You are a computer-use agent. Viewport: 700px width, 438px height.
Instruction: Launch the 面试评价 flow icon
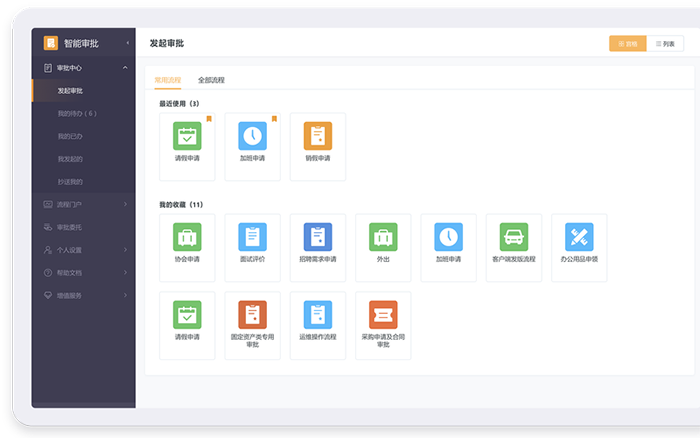pos(252,237)
